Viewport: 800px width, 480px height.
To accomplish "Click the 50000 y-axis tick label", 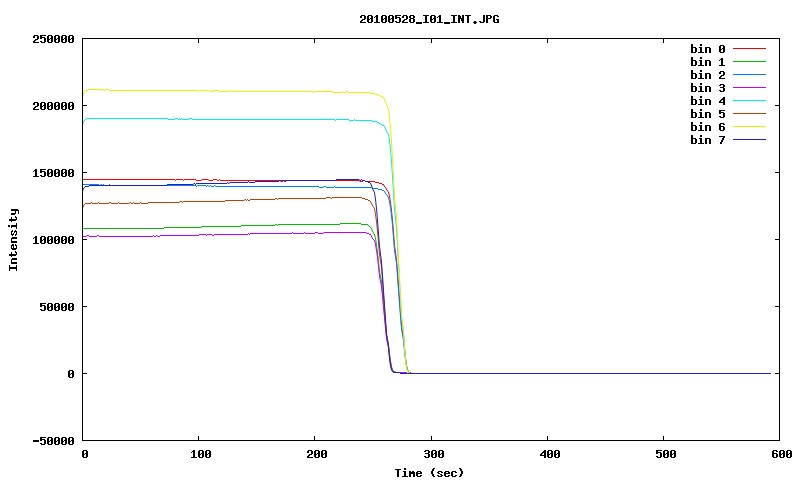I will point(57,307).
